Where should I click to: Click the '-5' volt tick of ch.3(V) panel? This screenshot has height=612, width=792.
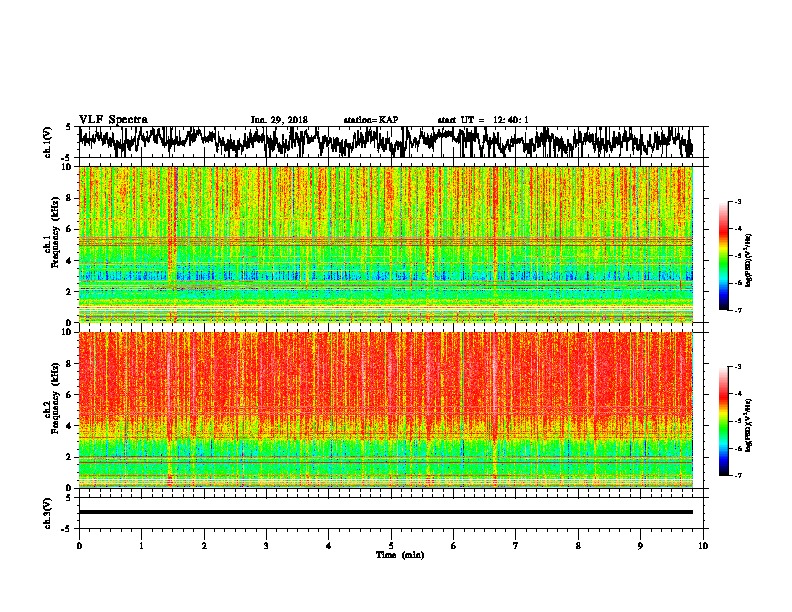pos(67,529)
